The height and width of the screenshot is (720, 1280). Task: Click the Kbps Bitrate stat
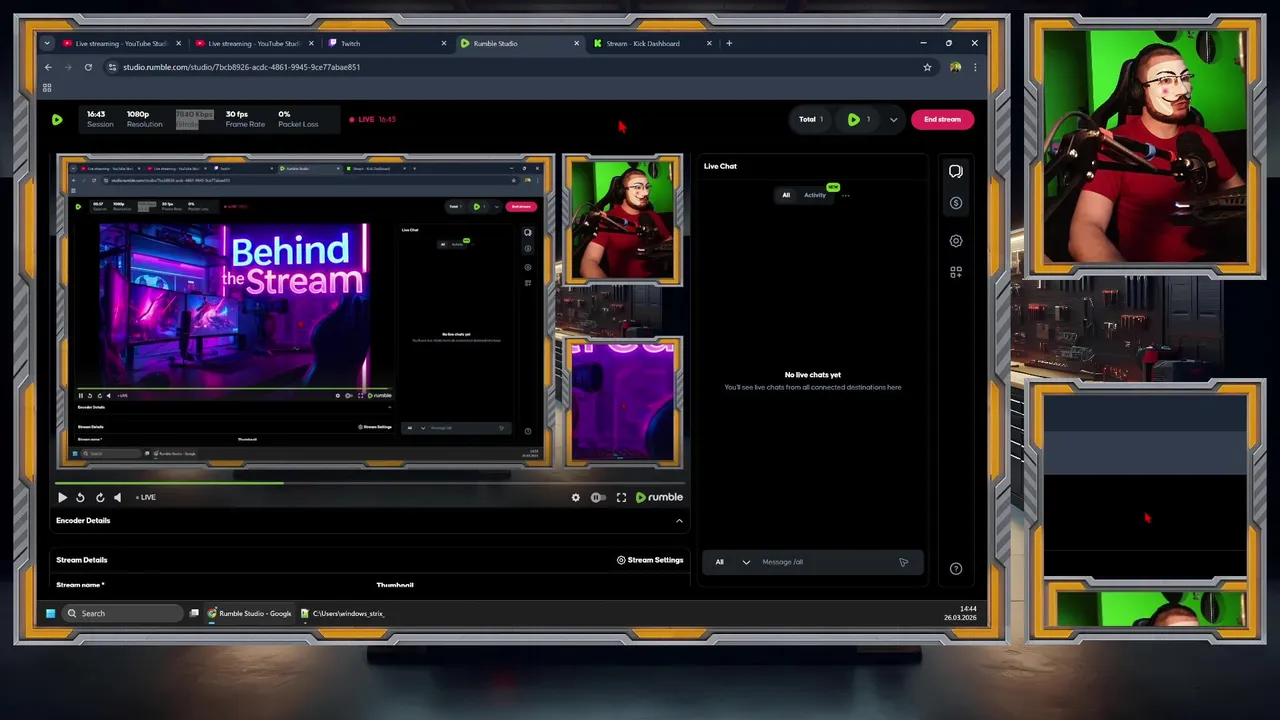click(x=194, y=119)
